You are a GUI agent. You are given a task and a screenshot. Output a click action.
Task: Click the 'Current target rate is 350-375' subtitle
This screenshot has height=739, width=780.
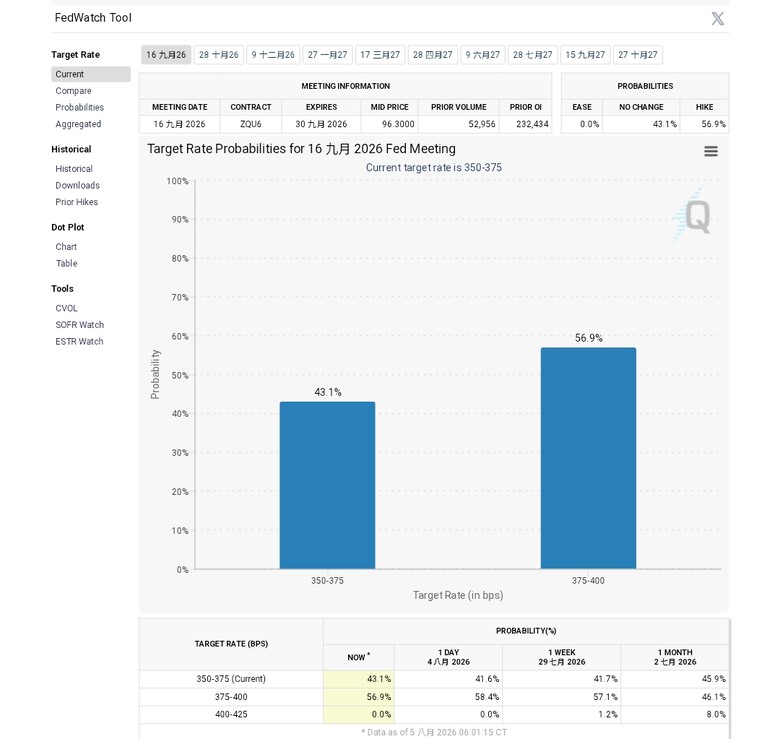(x=434, y=168)
